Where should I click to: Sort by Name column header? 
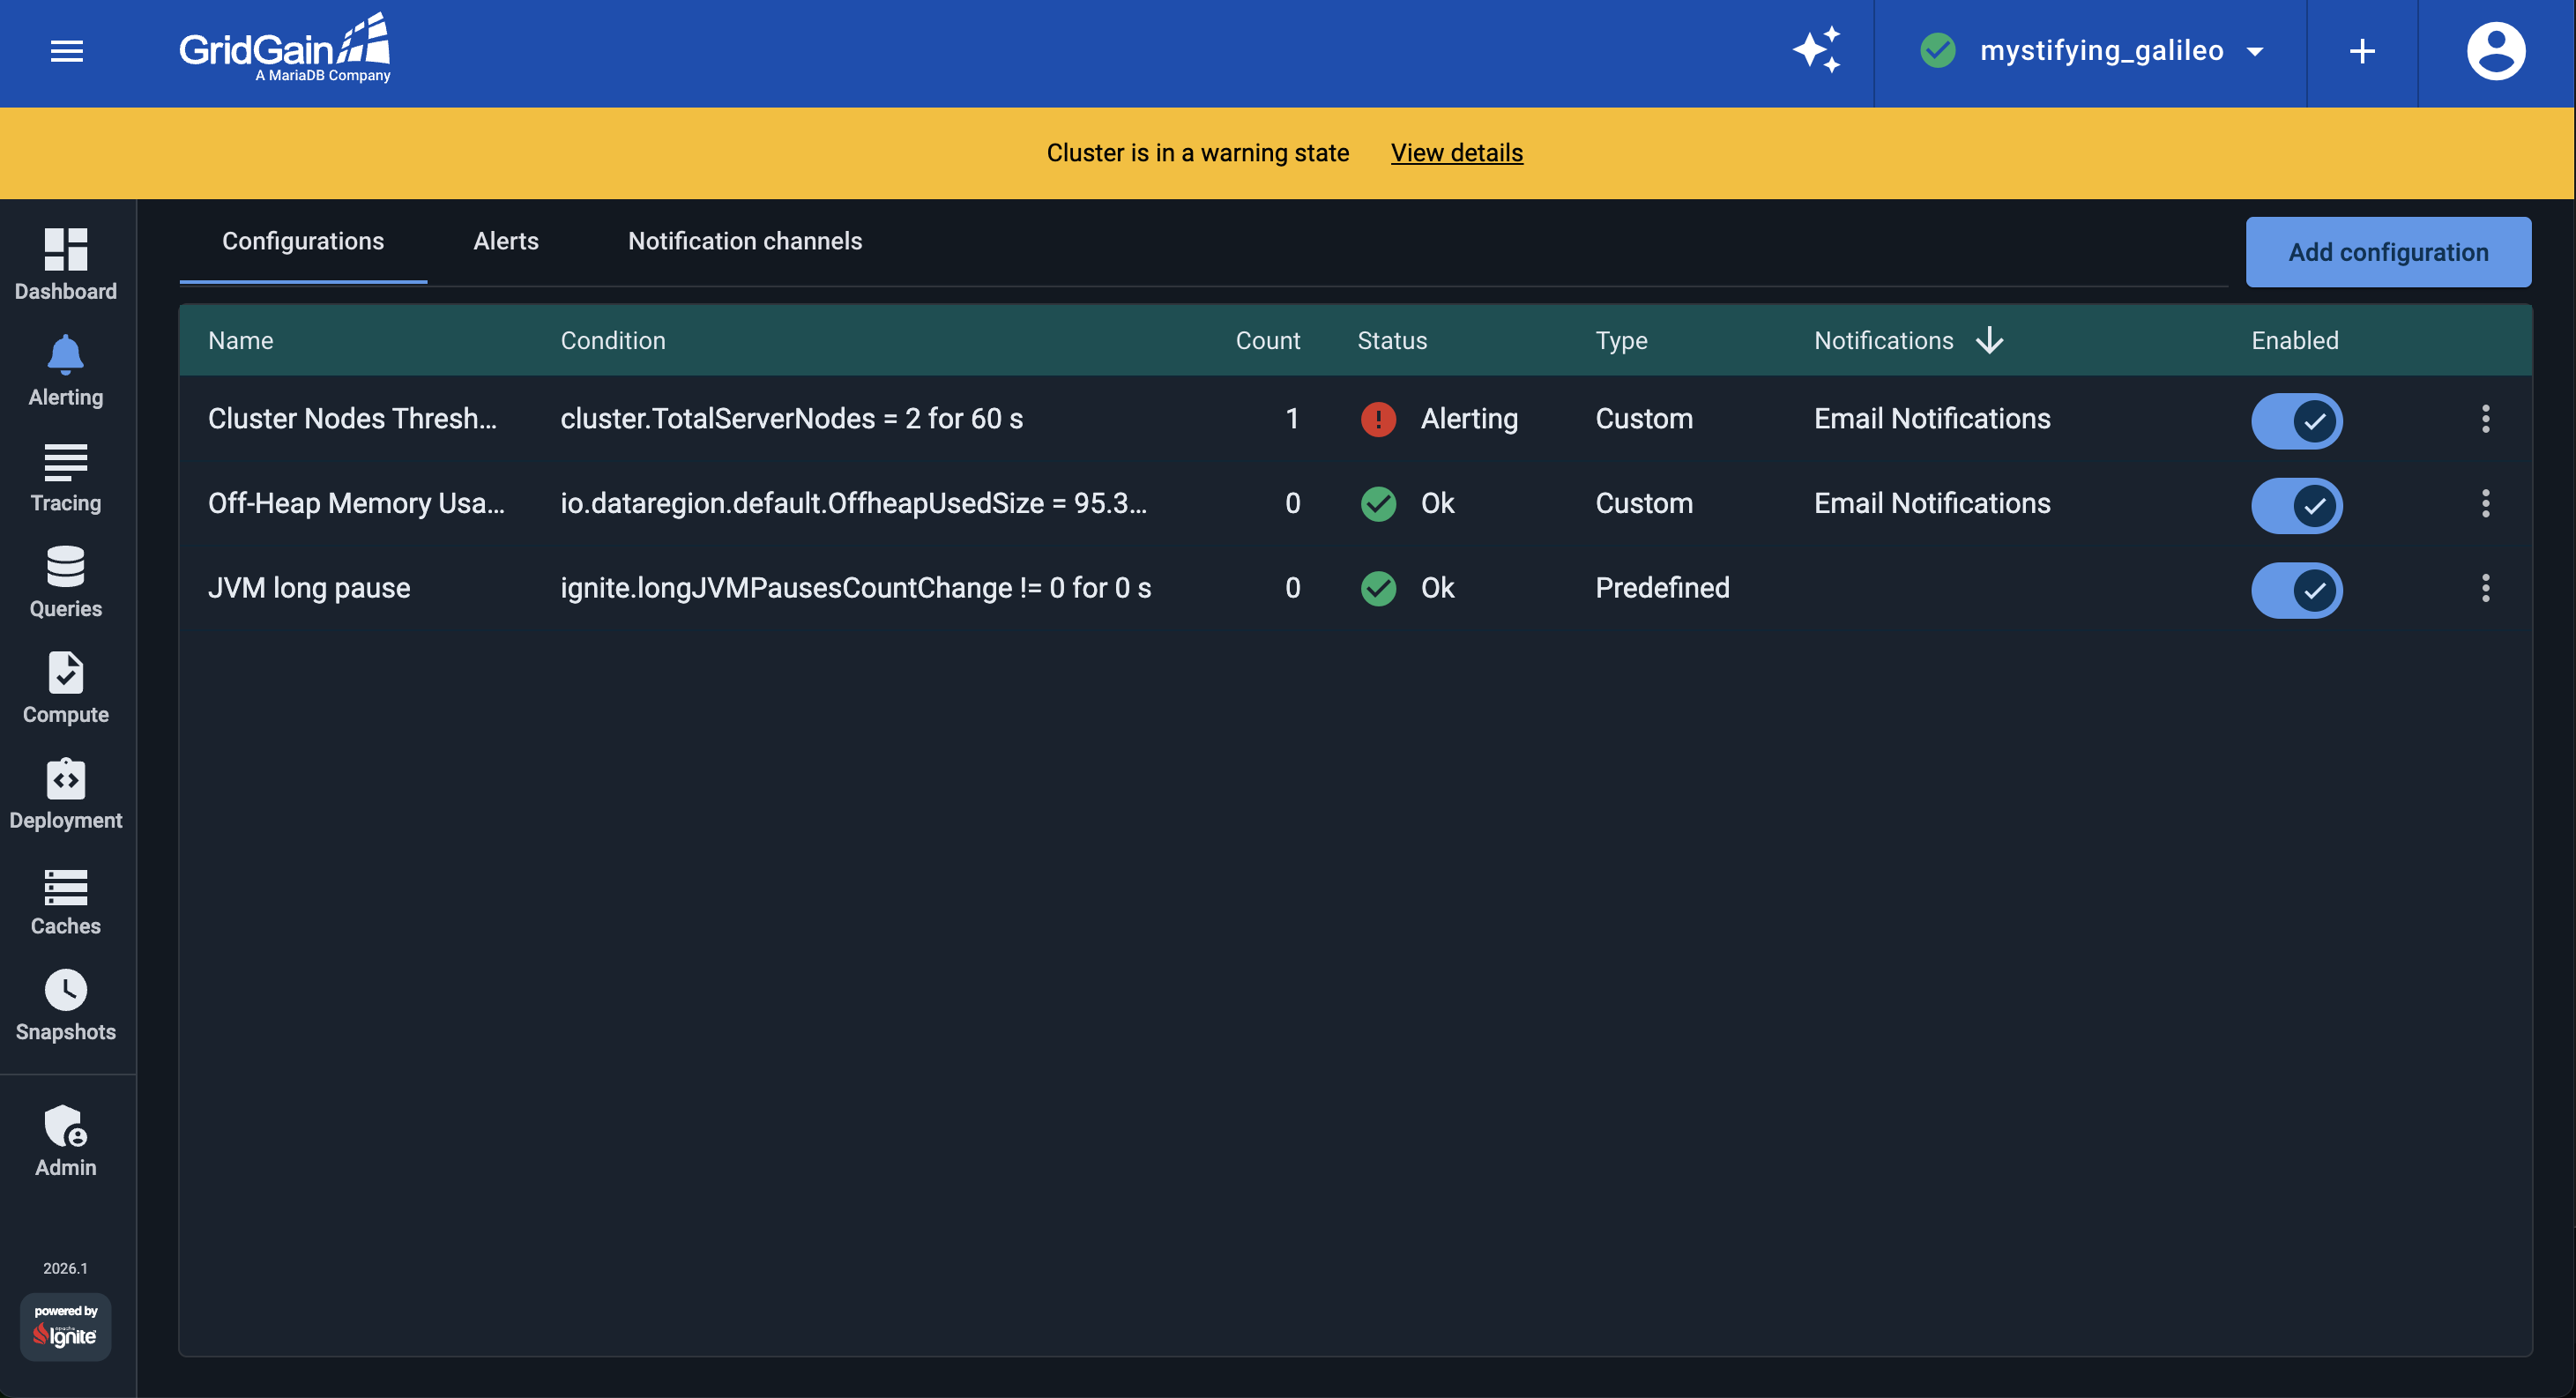[x=241, y=340]
